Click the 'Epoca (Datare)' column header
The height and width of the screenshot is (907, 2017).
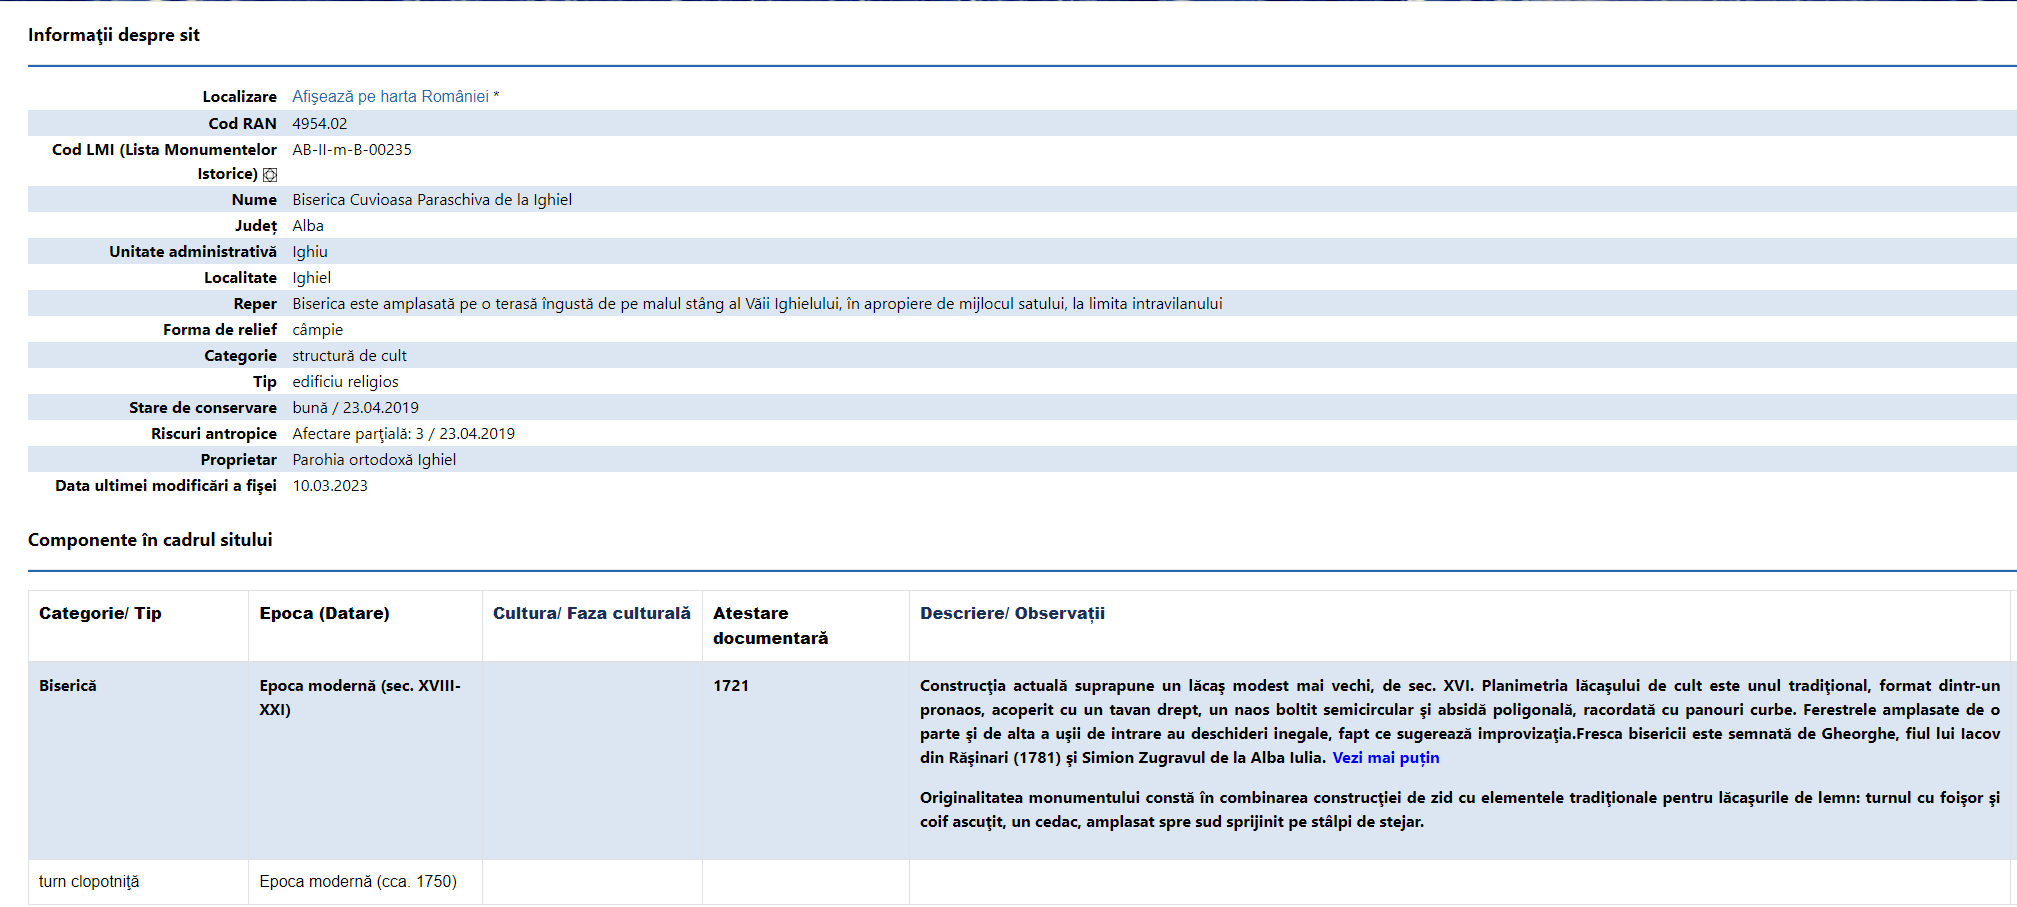(324, 614)
